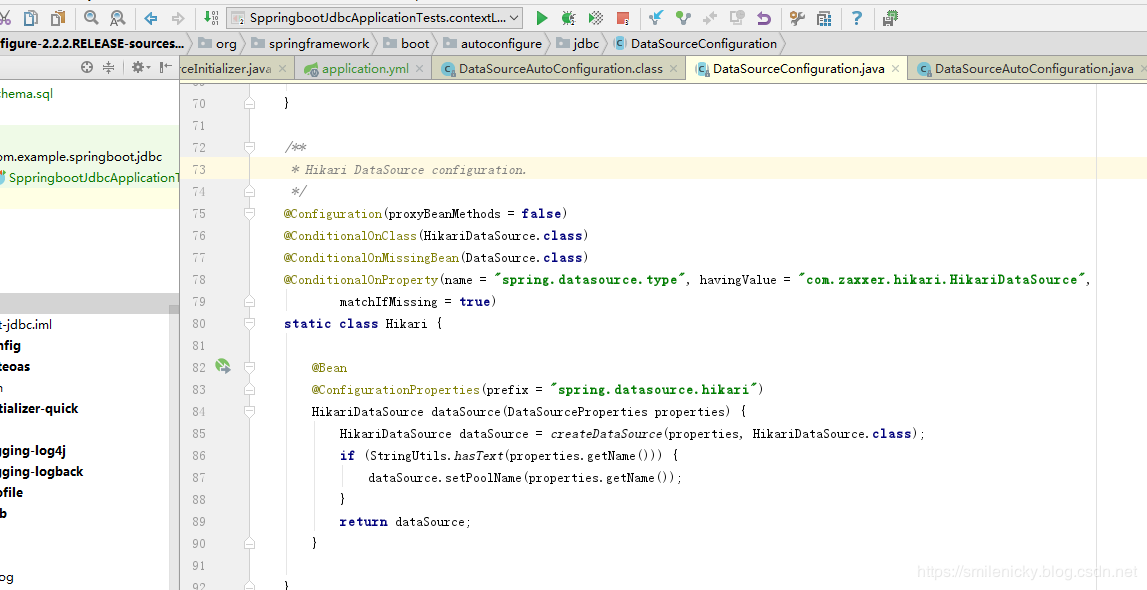Select the DataSourceConfiguration breadcrumb
Screen dimensions: 1147x590
pos(695,43)
